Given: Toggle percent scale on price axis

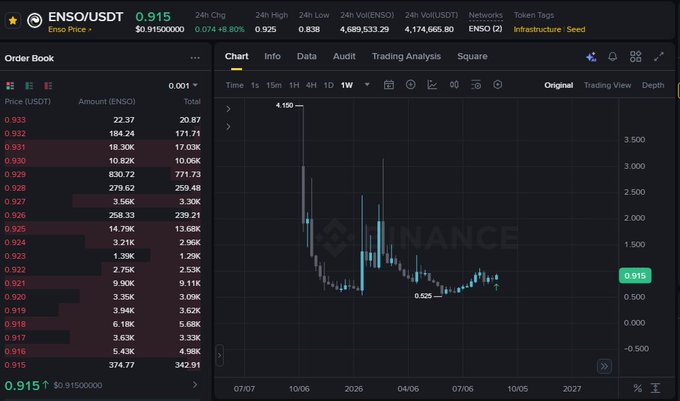Looking at the screenshot, I should [637, 388].
